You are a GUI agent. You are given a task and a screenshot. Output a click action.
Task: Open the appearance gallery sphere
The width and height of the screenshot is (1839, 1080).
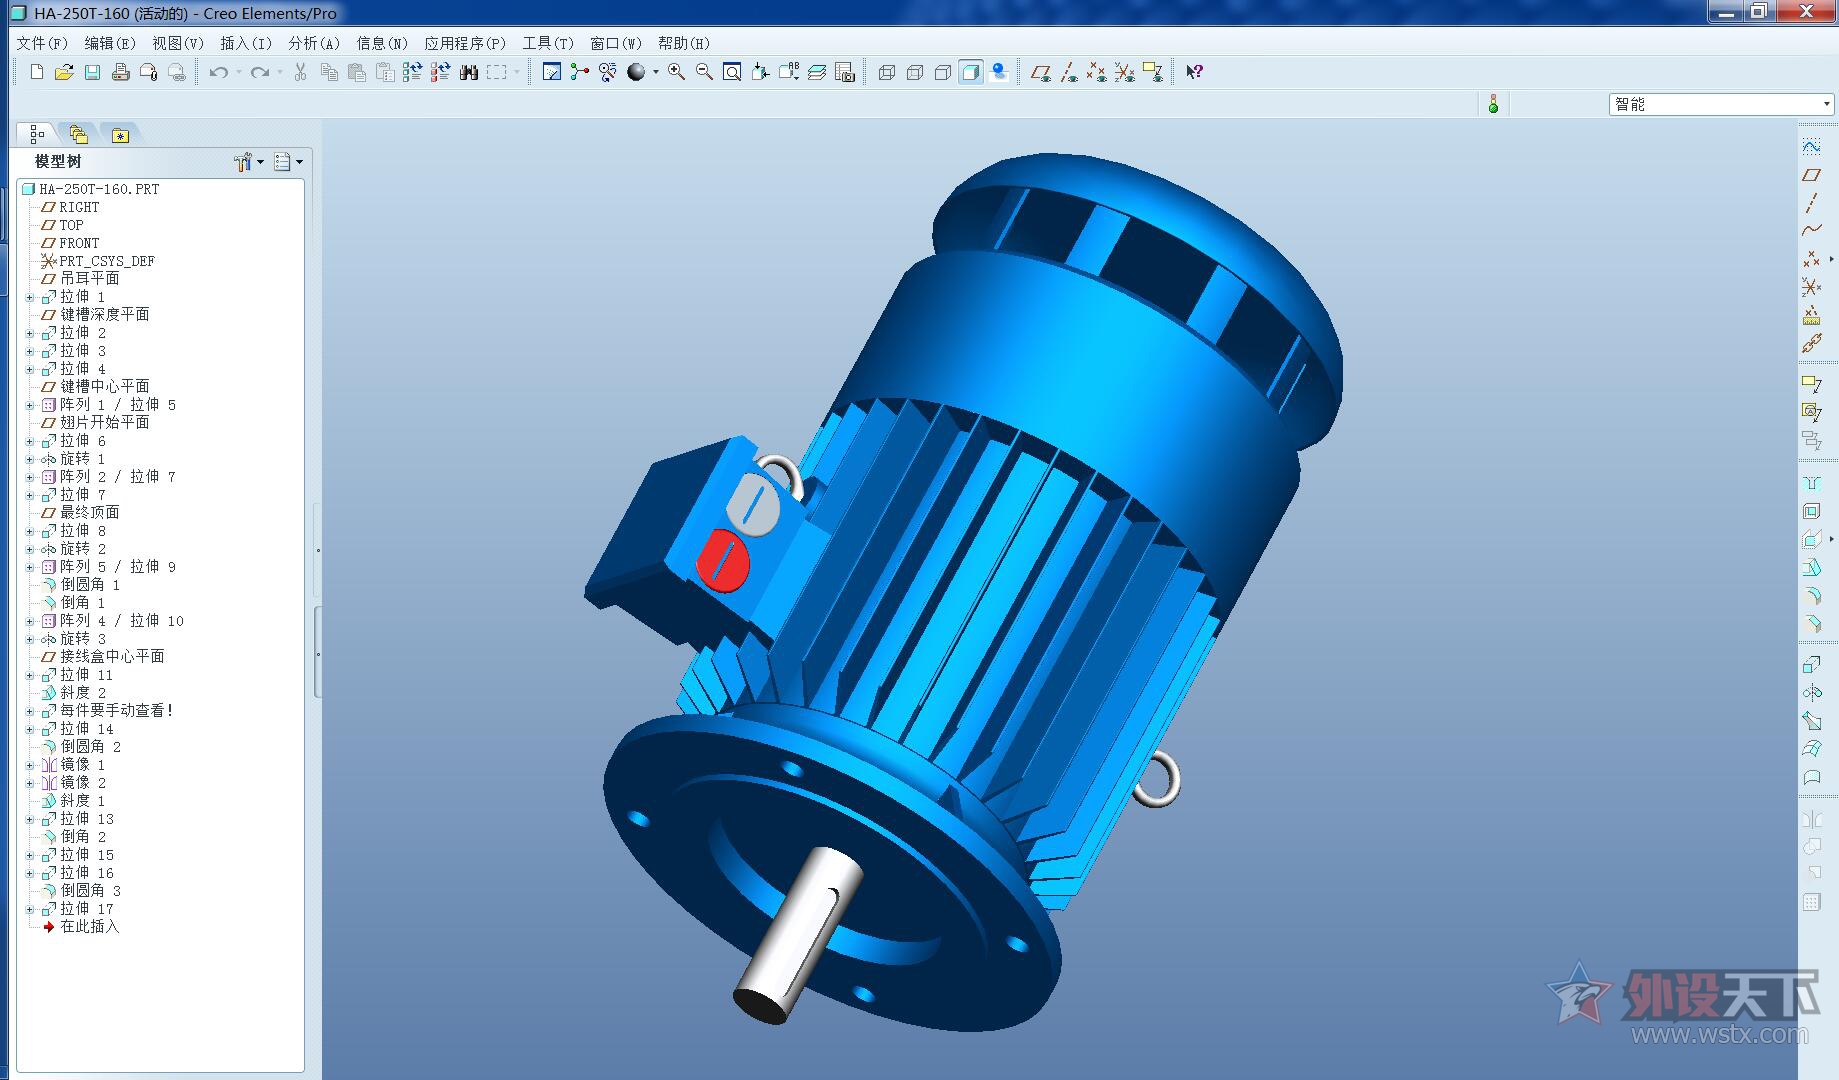(636, 72)
